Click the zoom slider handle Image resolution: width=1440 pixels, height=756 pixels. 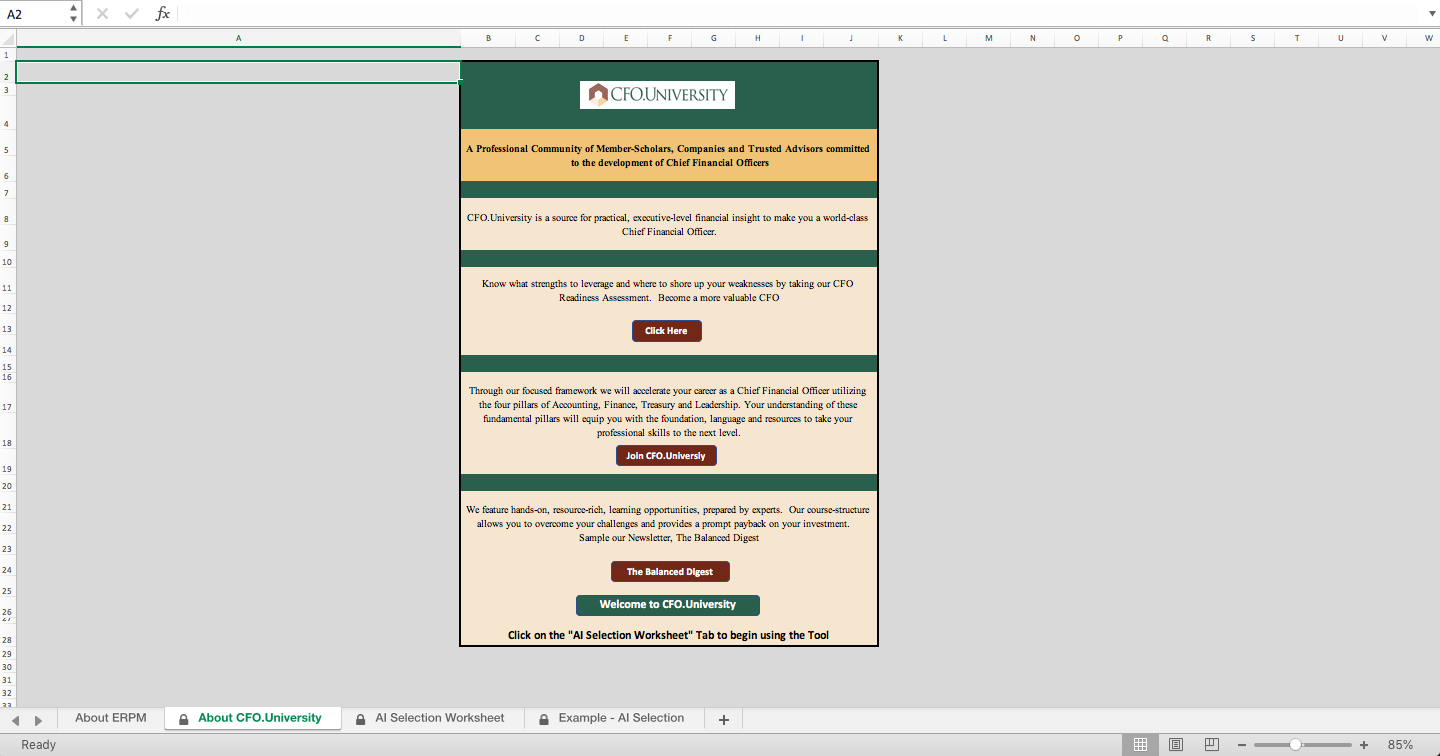point(1295,745)
